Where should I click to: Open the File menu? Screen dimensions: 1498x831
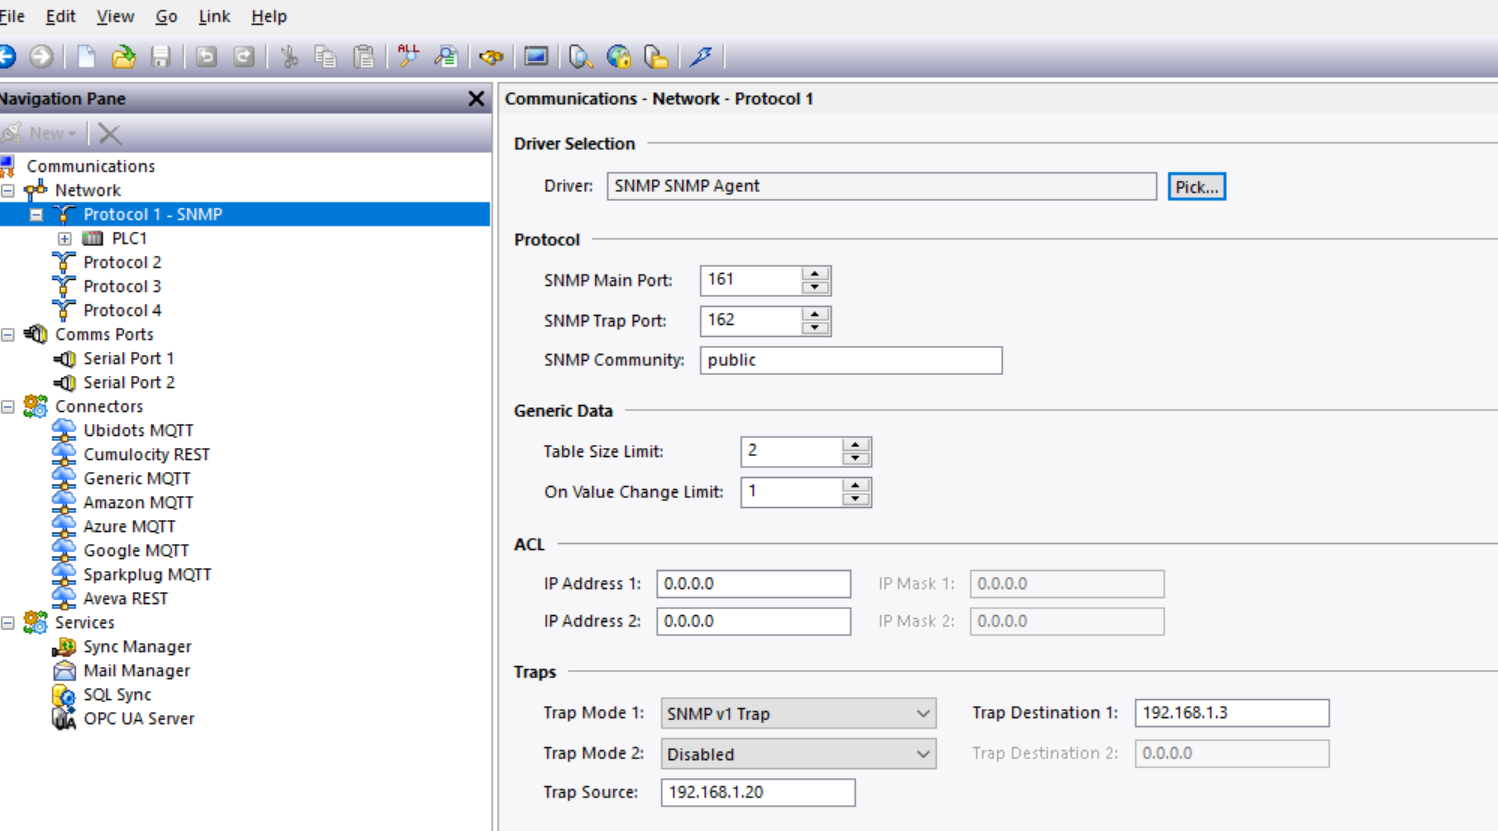12,16
